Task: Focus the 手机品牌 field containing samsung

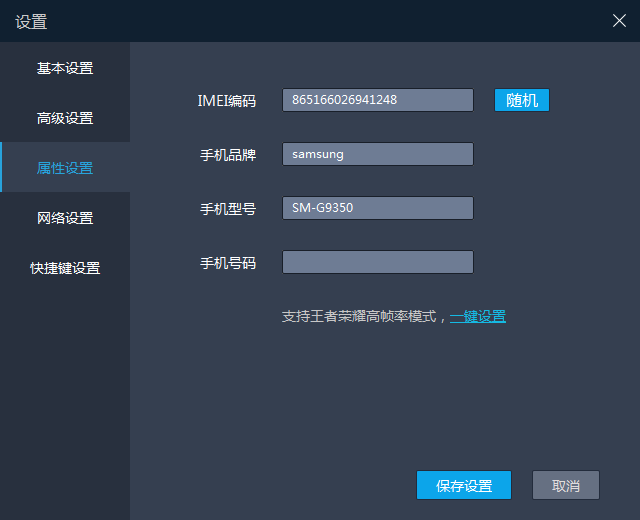Action: [x=377, y=154]
